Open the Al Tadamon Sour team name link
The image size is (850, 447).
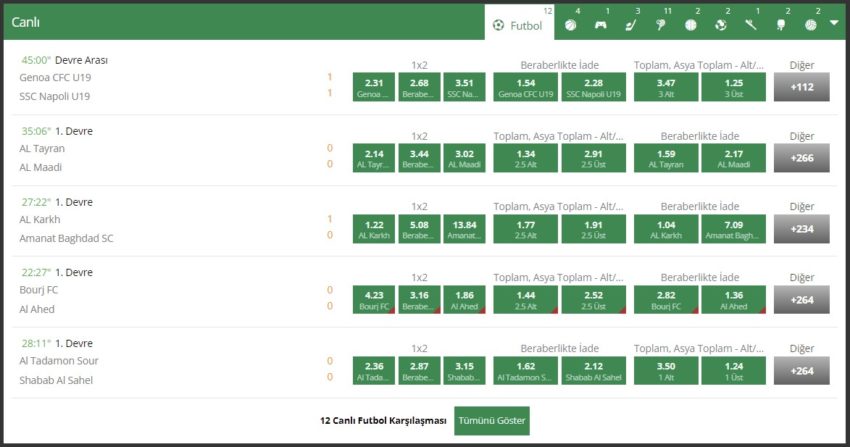(59, 361)
